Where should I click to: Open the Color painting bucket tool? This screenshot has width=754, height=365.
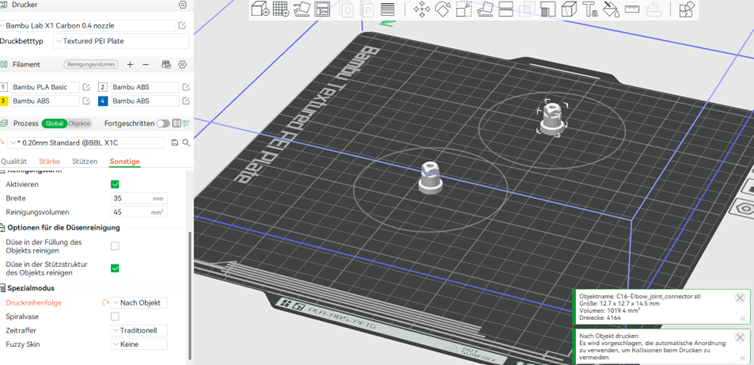[611, 9]
